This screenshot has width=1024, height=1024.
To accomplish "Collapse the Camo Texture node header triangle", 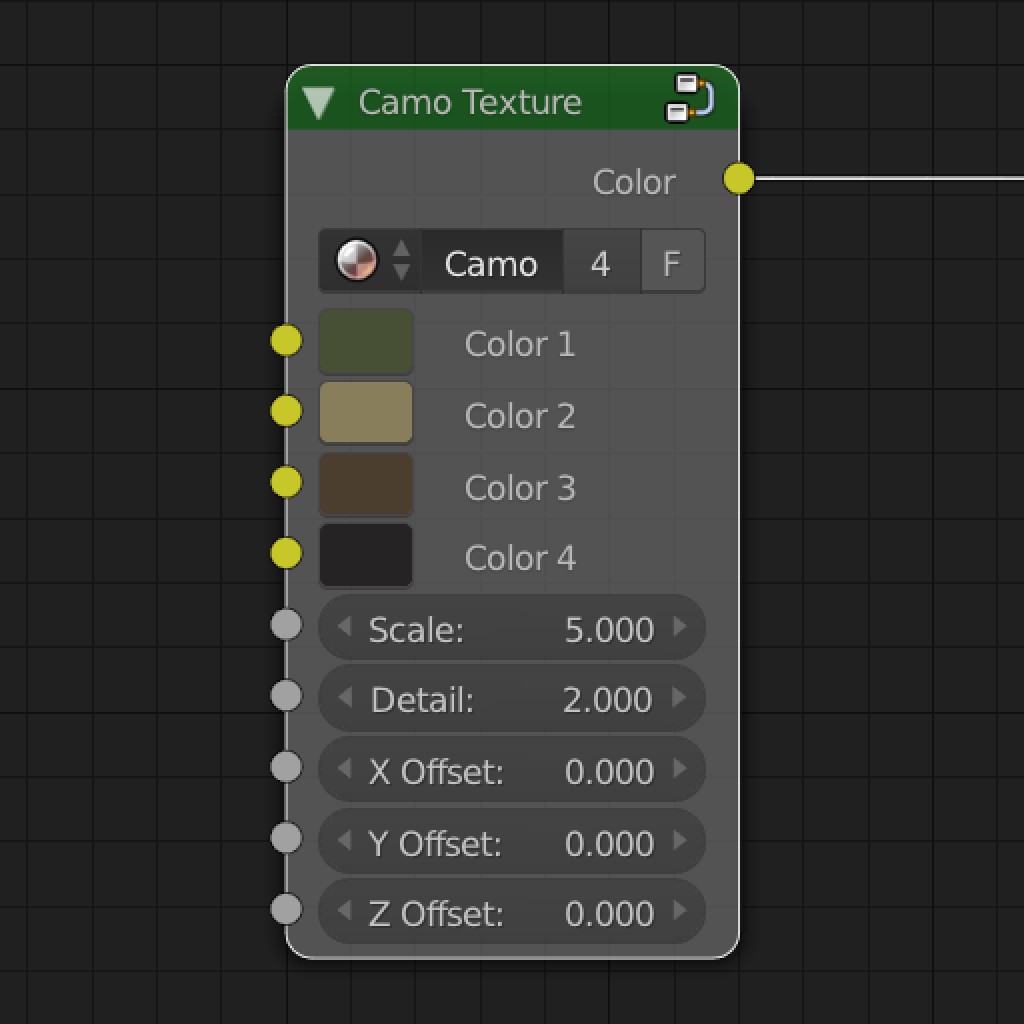I will (x=318, y=100).
